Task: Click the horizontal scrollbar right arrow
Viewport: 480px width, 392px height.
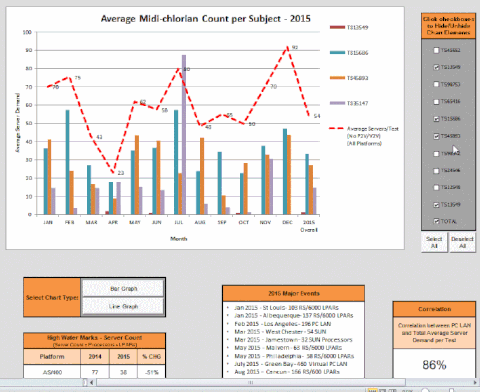Action: click(x=475, y=382)
